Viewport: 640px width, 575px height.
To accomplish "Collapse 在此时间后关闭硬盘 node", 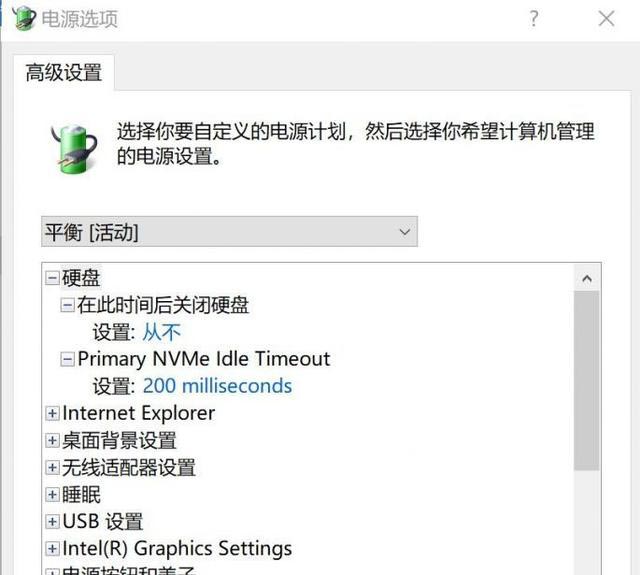I will (x=67, y=305).
